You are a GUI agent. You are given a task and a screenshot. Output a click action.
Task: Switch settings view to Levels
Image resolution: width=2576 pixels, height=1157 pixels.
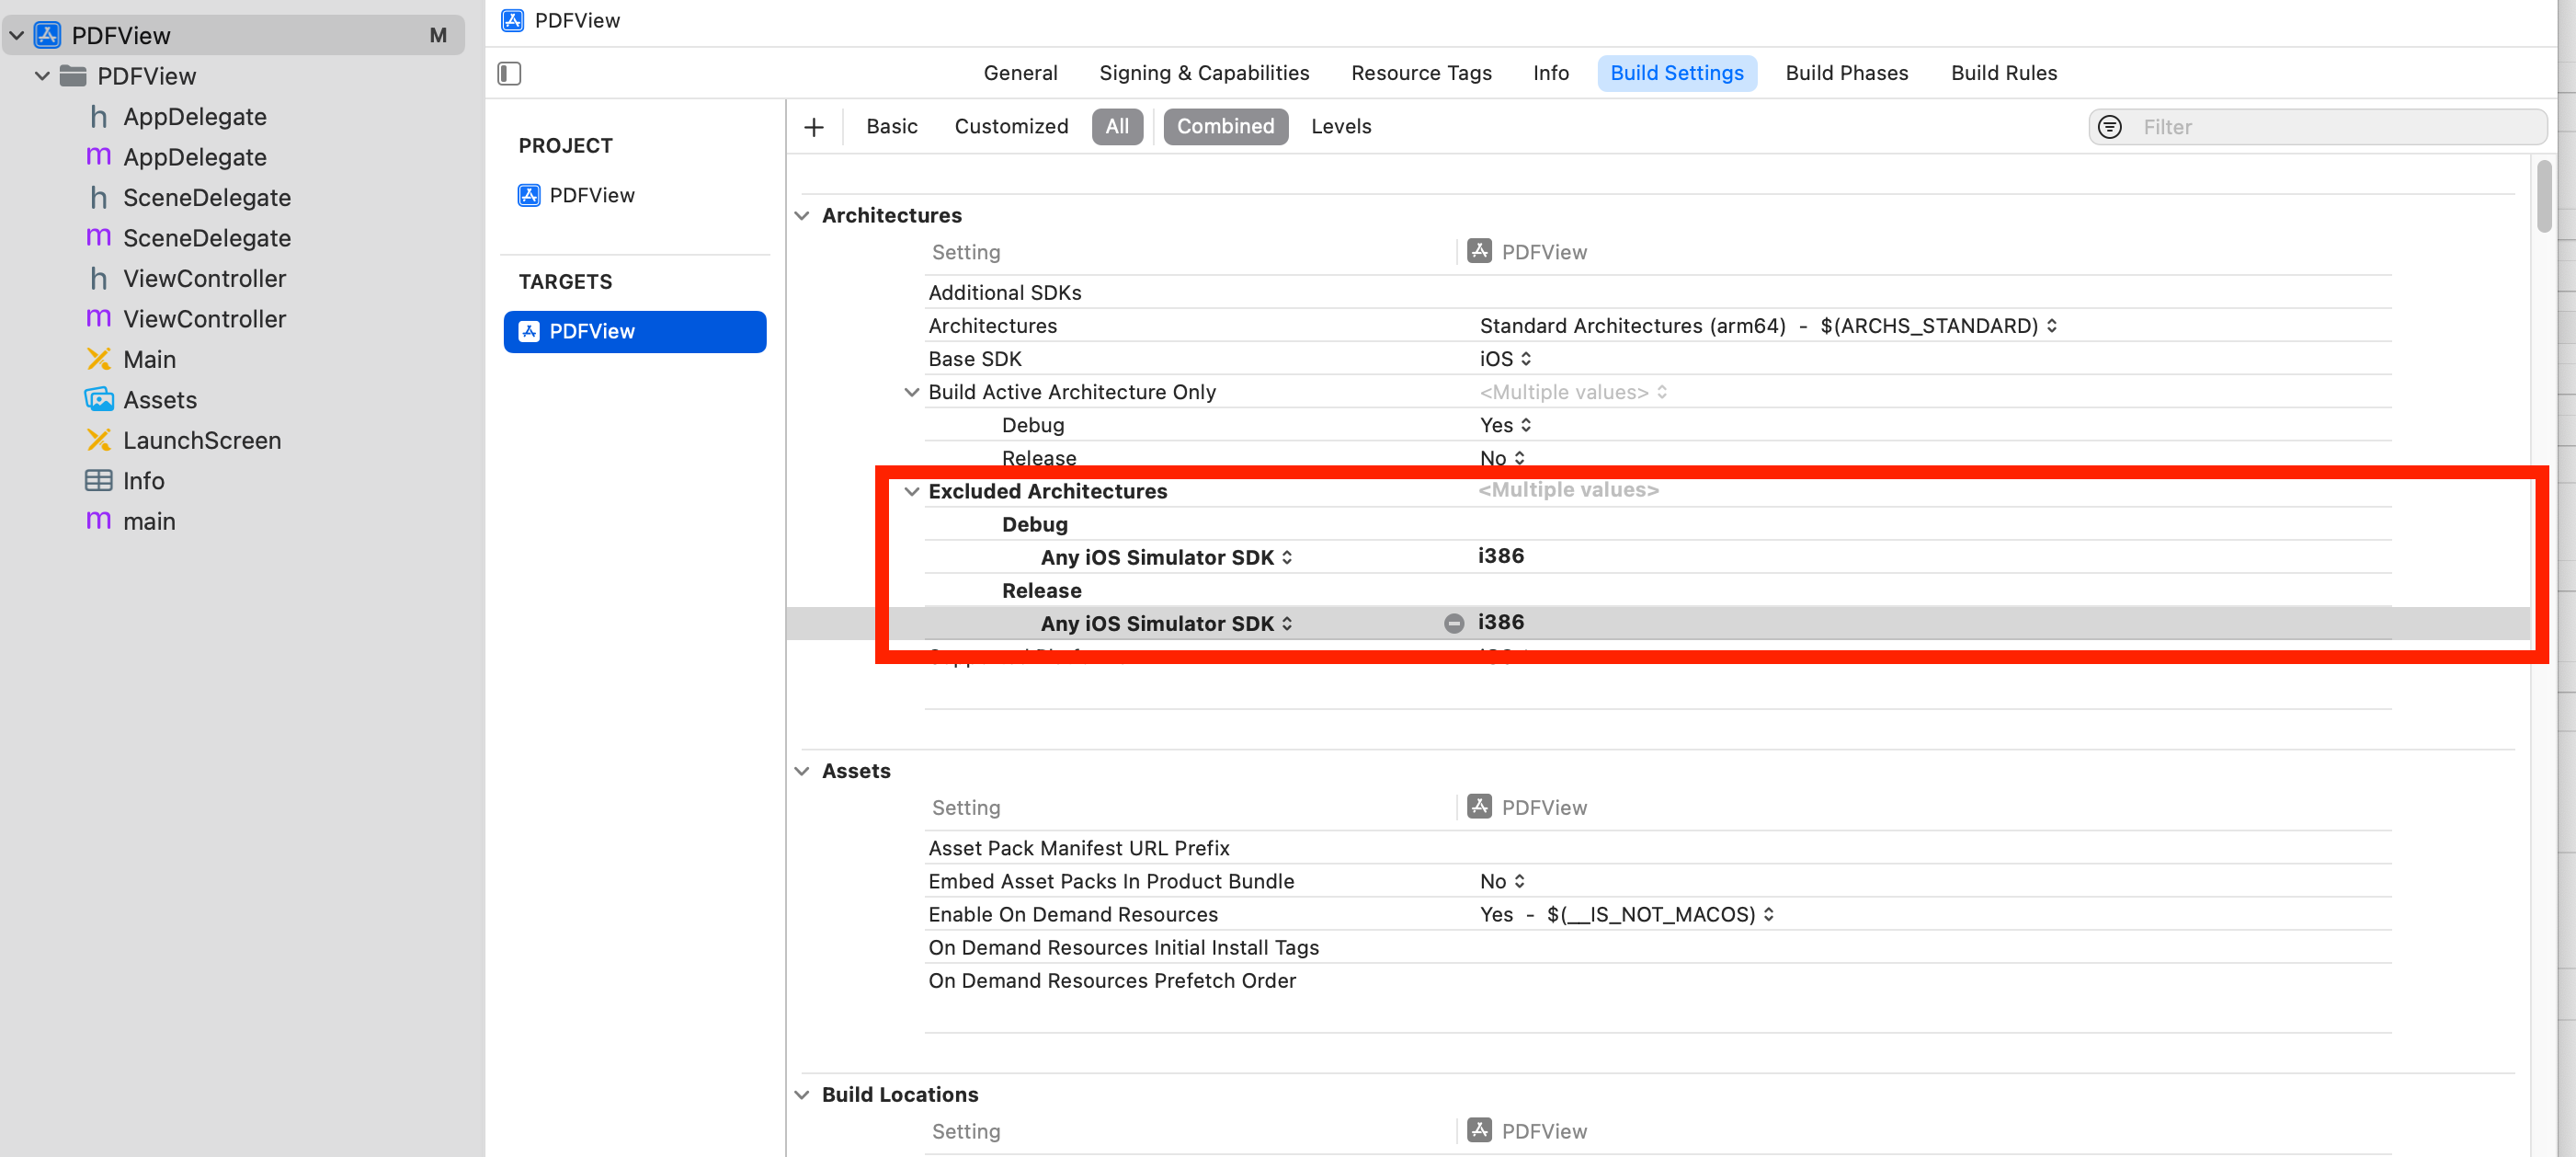click(1340, 127)
